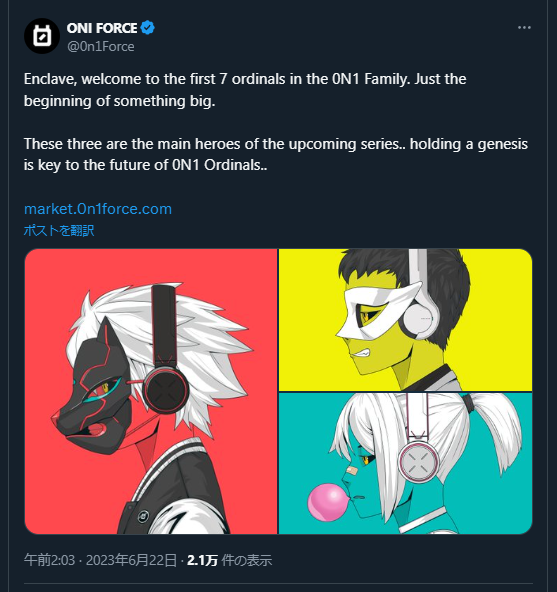Open the yellow masked character image
This screenshot has height=592, width=557.
pos(405,320)
